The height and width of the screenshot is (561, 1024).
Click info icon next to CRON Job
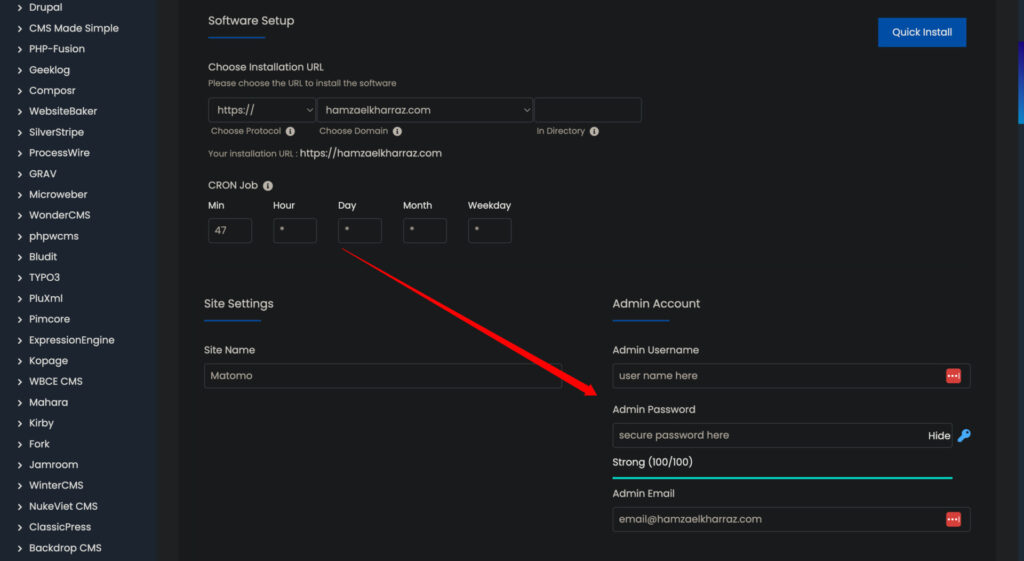268,185
